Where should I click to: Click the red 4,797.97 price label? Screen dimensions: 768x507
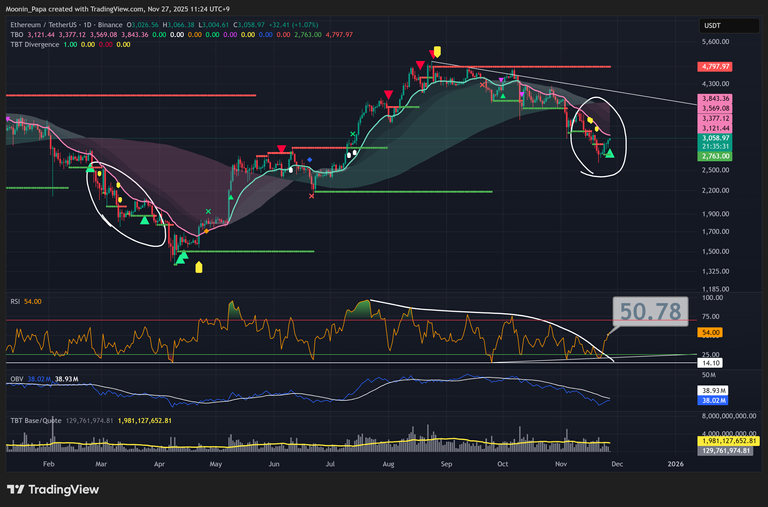[717, 66]
